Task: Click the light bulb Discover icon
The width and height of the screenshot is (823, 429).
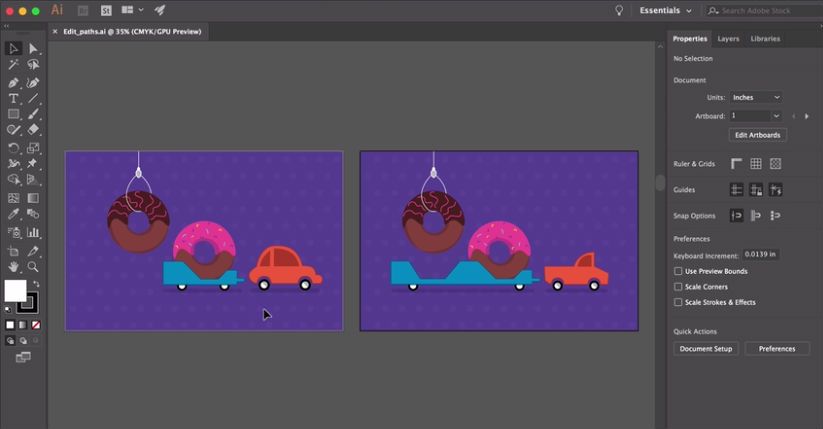Action: click(619, 11)
